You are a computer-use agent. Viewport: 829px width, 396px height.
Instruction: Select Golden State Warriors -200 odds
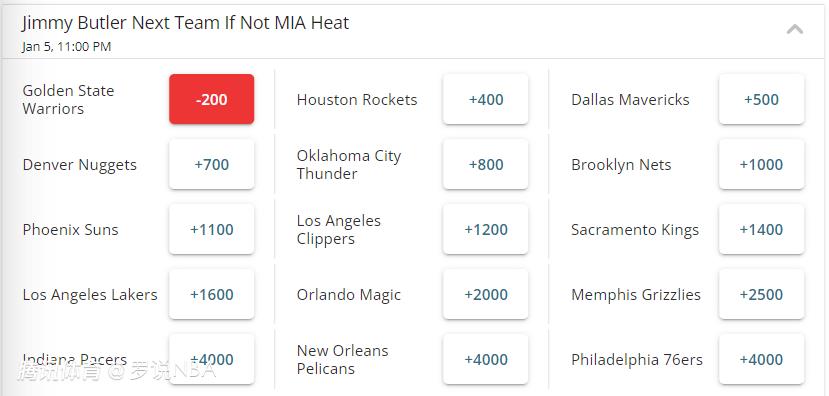click(211, 99)
